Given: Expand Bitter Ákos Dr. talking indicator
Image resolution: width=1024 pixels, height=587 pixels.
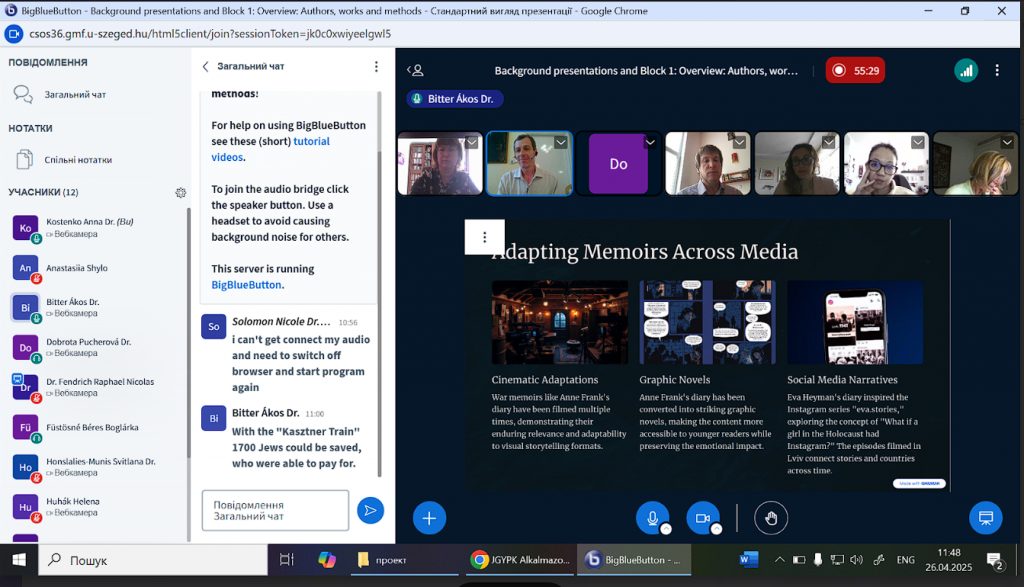Looking at the screenshot, I should (x=455, y=99).
